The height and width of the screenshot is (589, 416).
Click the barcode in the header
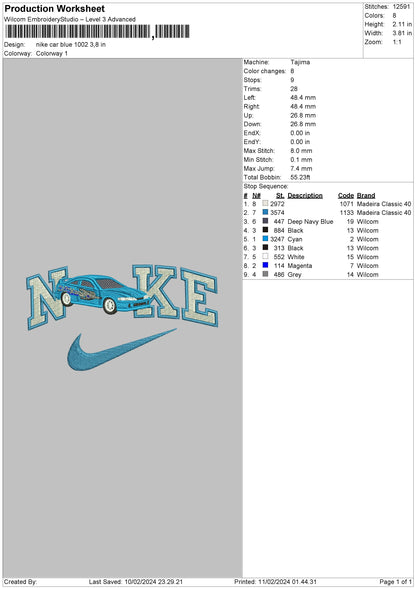click(x=97, y=32)
